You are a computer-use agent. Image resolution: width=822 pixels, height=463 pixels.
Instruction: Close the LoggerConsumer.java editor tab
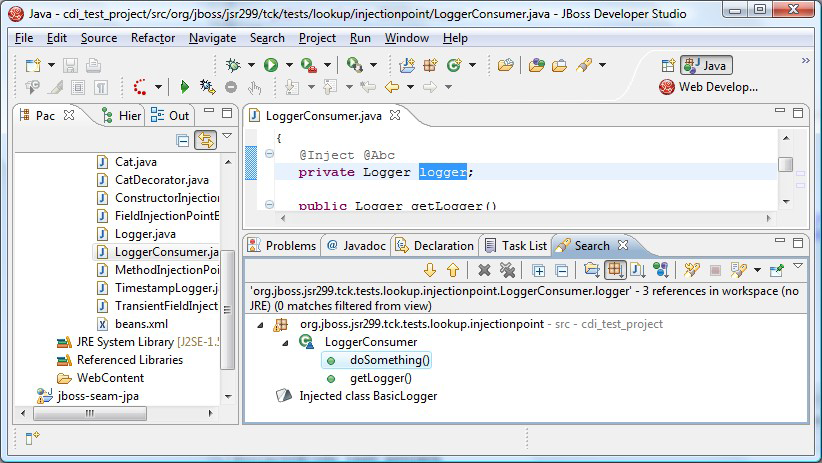[x=395, y=115]
